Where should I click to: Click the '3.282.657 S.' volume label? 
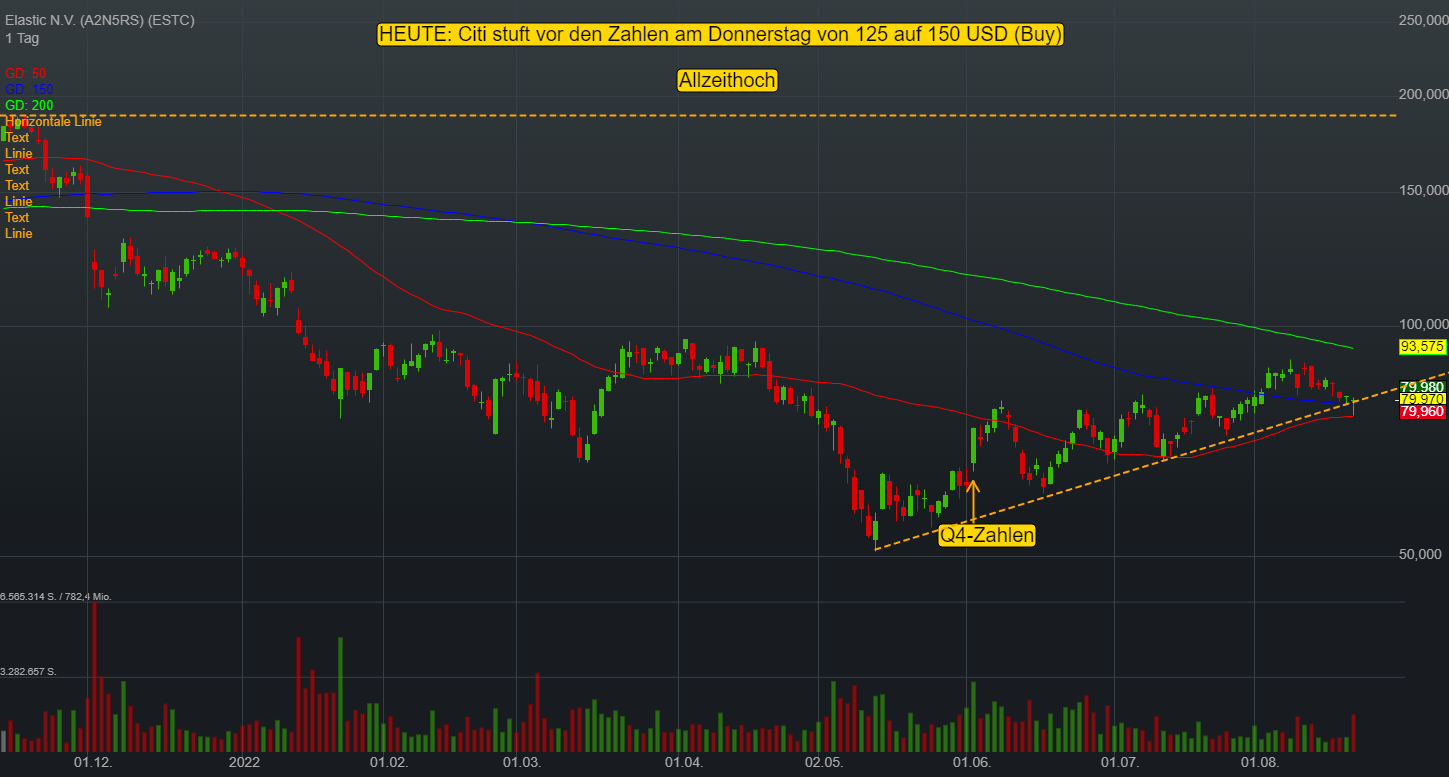28,671
